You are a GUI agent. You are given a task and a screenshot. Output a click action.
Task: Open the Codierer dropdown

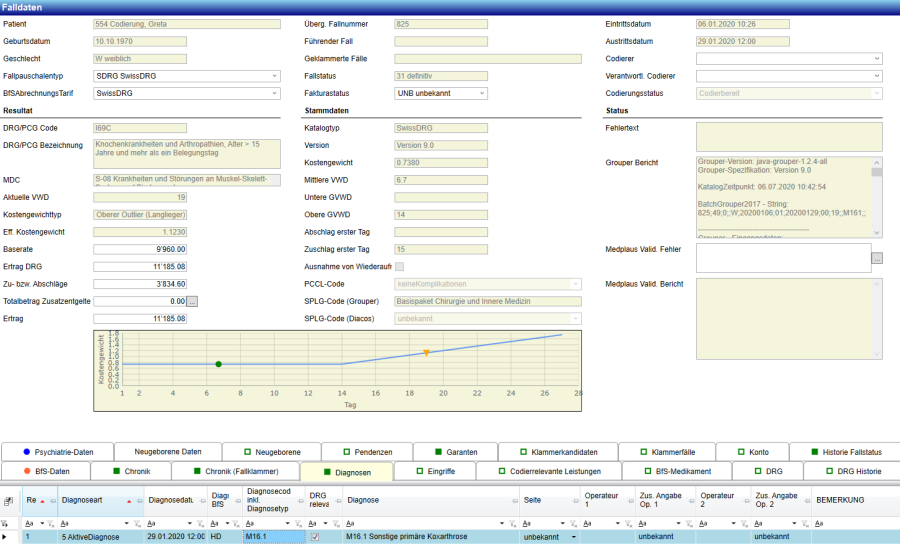tap(877, 59)
